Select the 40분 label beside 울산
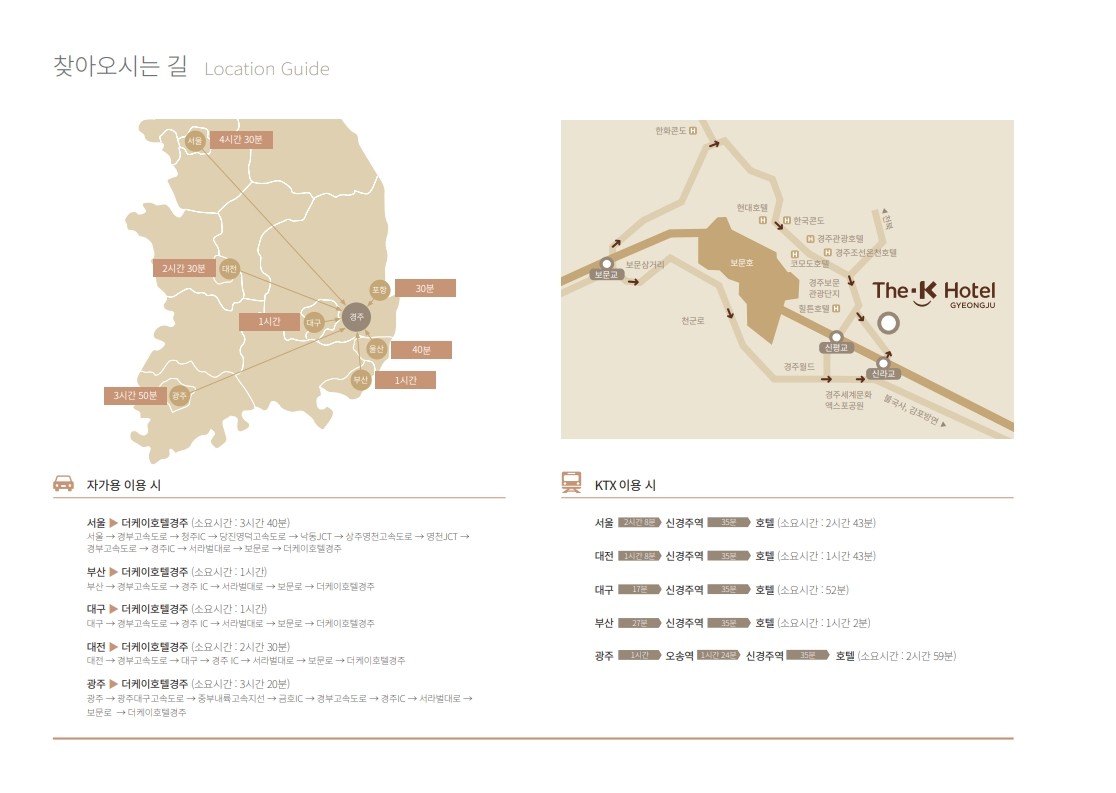The width and height of the screenshot is (1116, 793). coord(421,350)
